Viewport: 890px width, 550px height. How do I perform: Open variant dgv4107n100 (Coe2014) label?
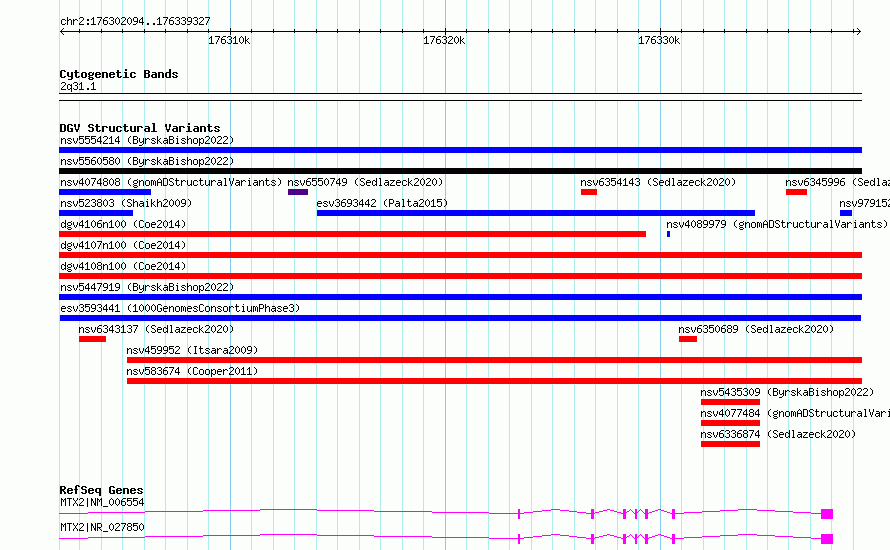(x=123, y=245)
